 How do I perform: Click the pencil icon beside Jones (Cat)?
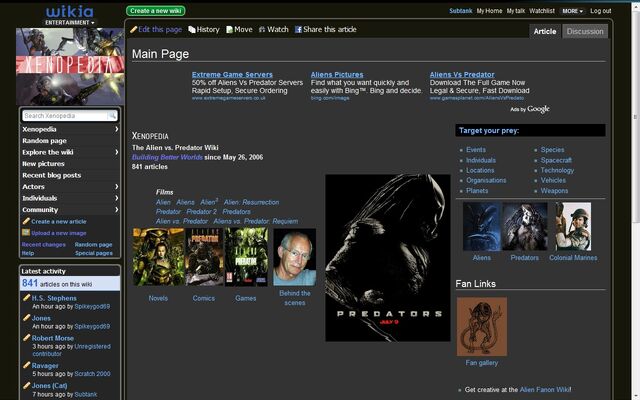coord(27,385)
